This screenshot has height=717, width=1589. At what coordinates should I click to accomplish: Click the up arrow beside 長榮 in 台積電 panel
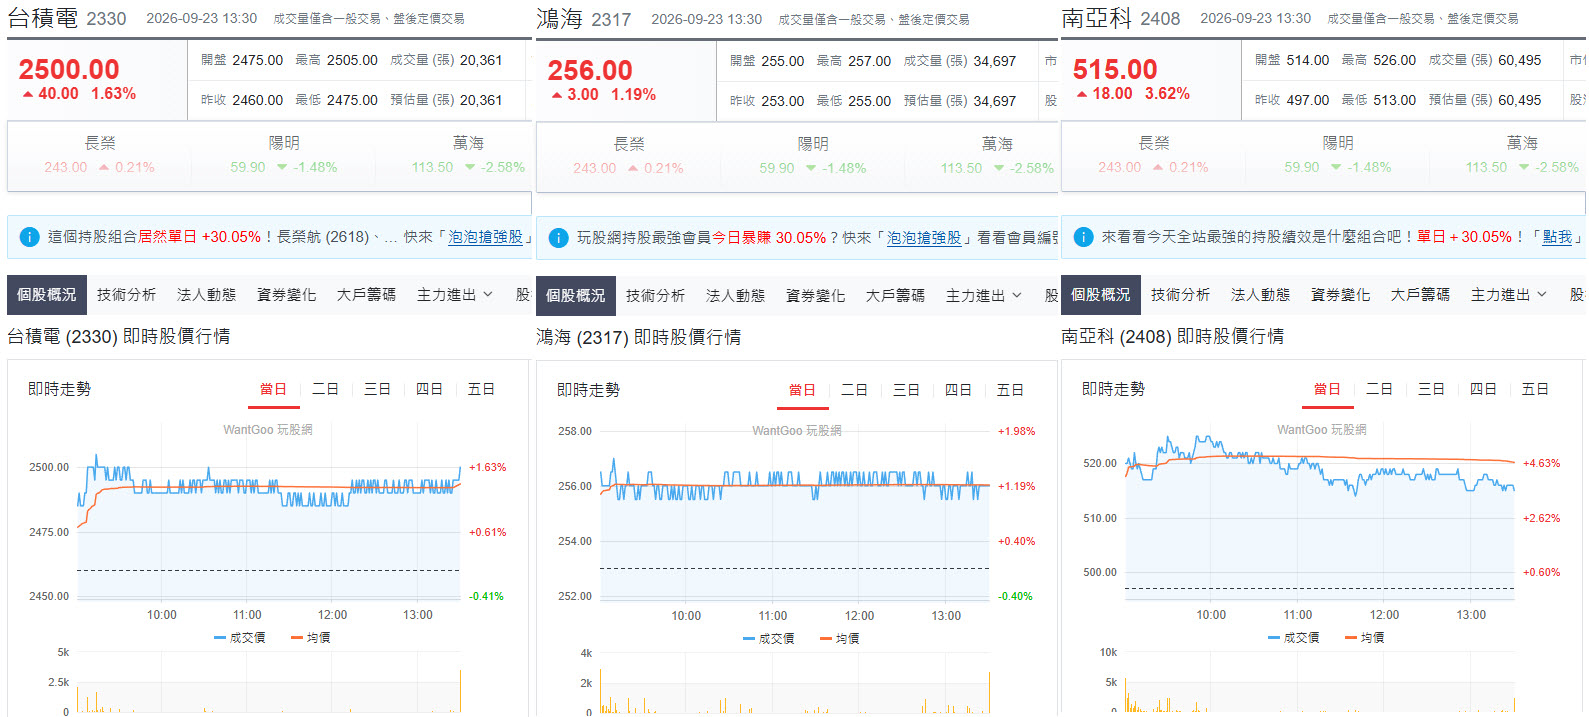click(104, 168)
